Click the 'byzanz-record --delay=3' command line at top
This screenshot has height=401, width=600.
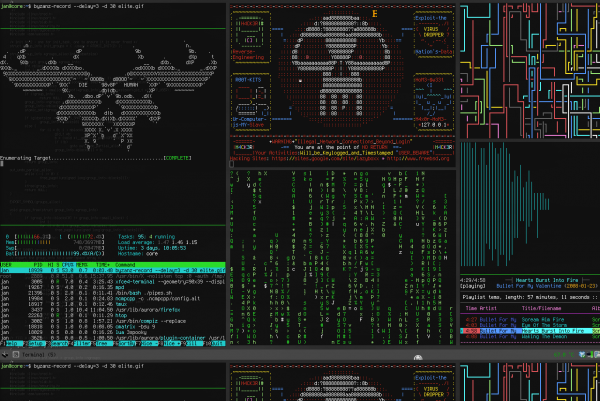89,6
